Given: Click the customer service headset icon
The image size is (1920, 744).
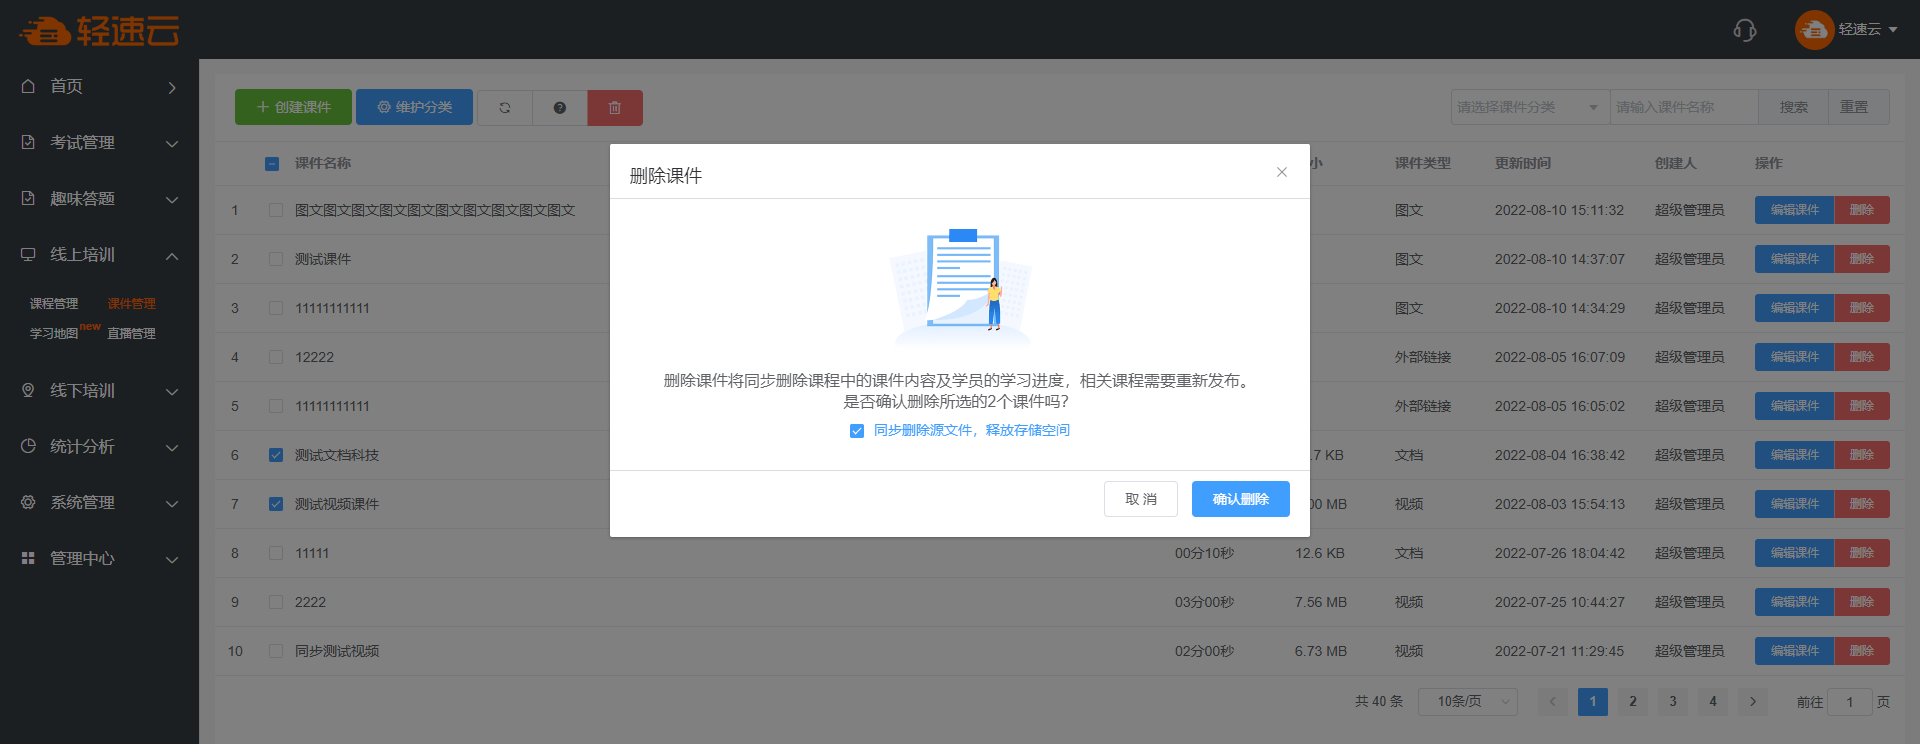Looking at the screenshot, I should [1744, 30].
